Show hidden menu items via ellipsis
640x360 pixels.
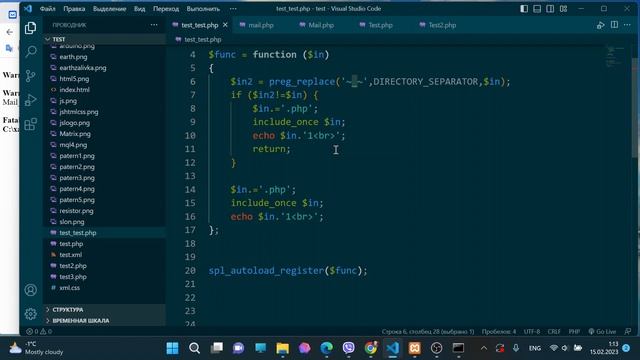point(233,9)
